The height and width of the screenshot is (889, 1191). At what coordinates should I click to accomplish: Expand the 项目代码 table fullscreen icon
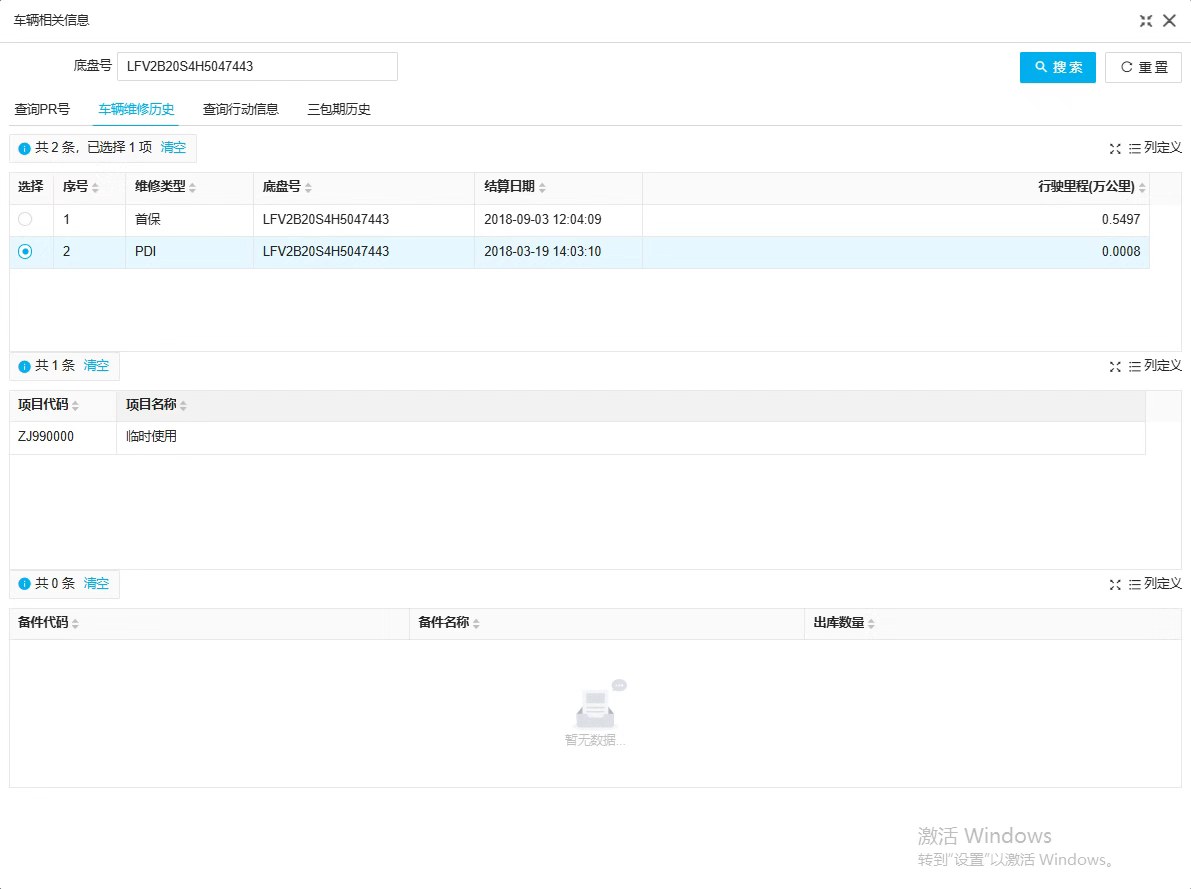[x=1115, y=367]
